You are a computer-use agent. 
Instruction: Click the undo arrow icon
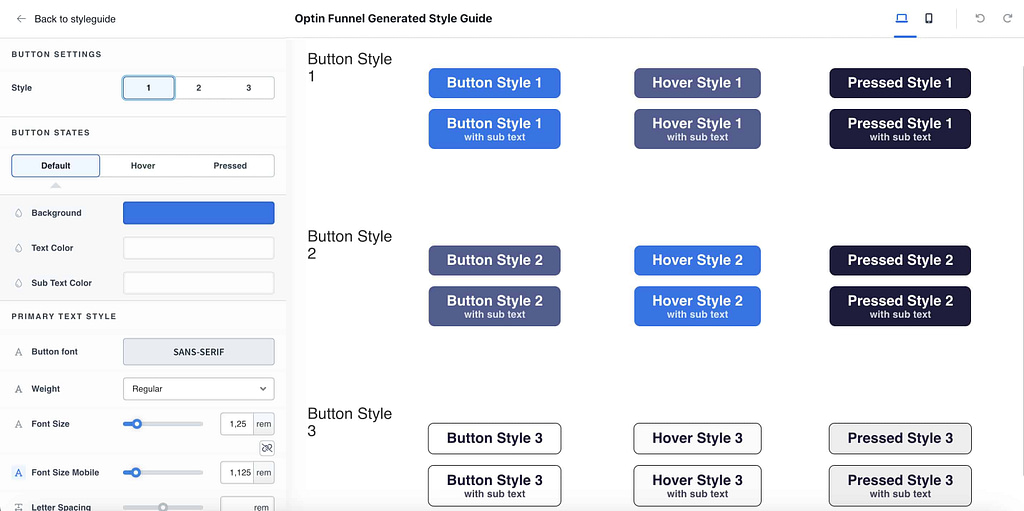pyautogui.click(x=980, y=18)
